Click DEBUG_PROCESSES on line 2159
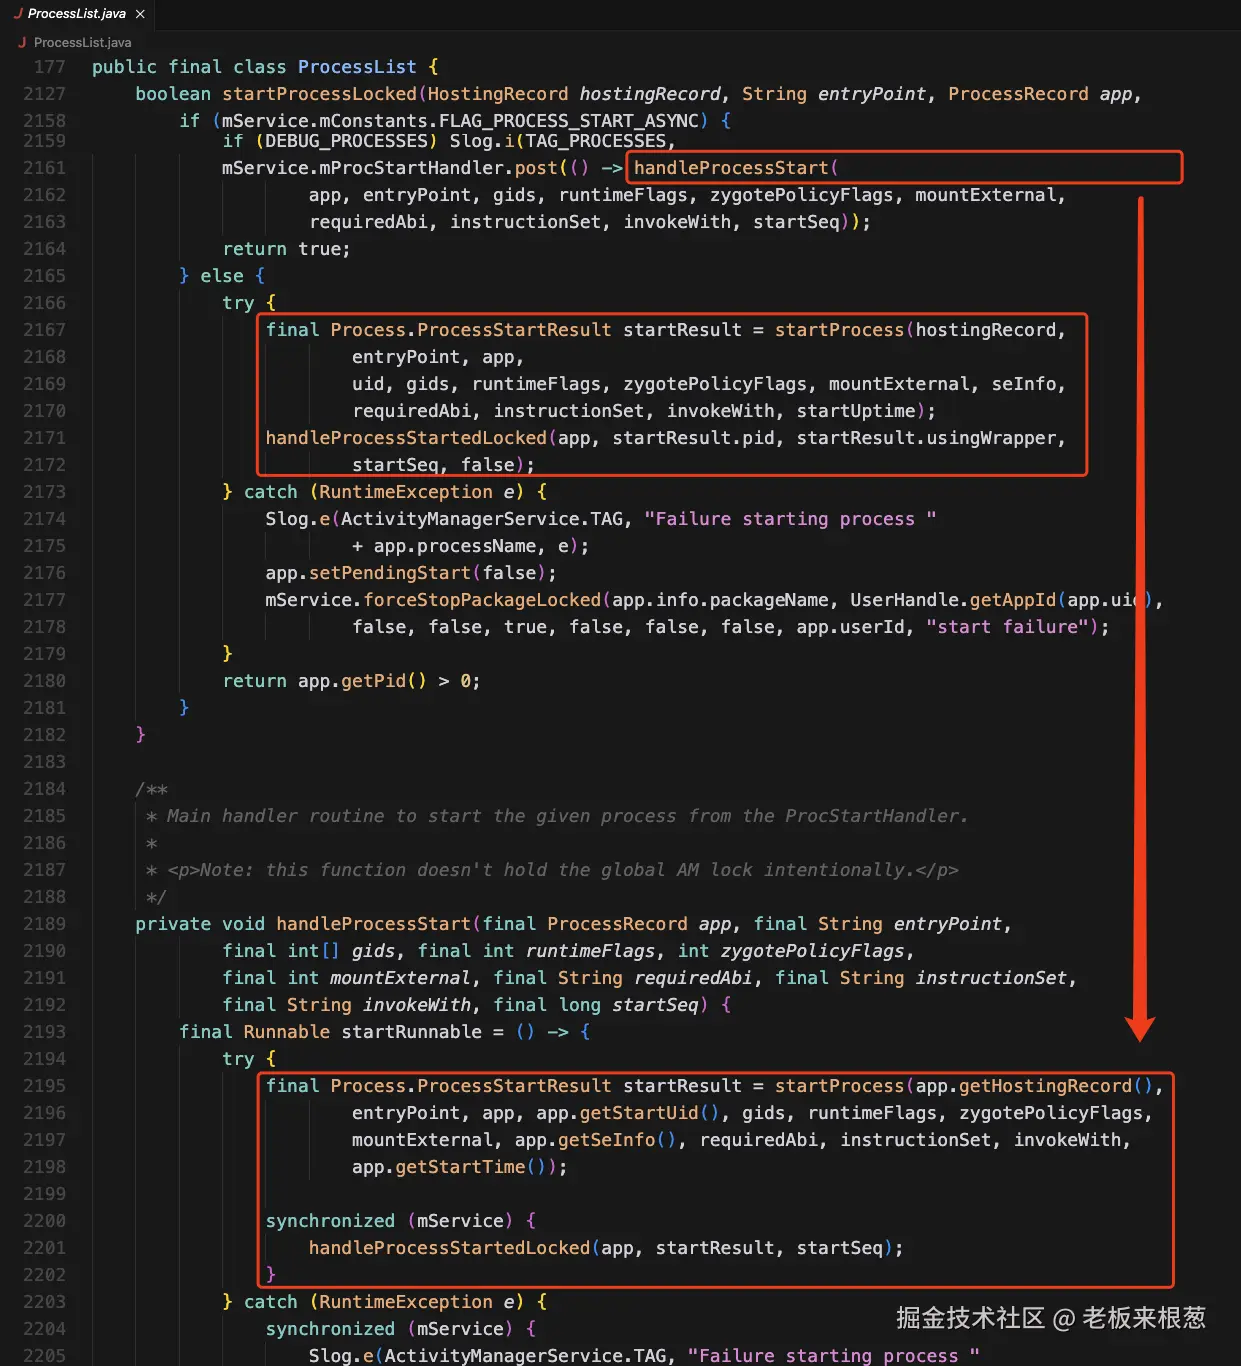The image size is (1241, 1366). [346, 141]
